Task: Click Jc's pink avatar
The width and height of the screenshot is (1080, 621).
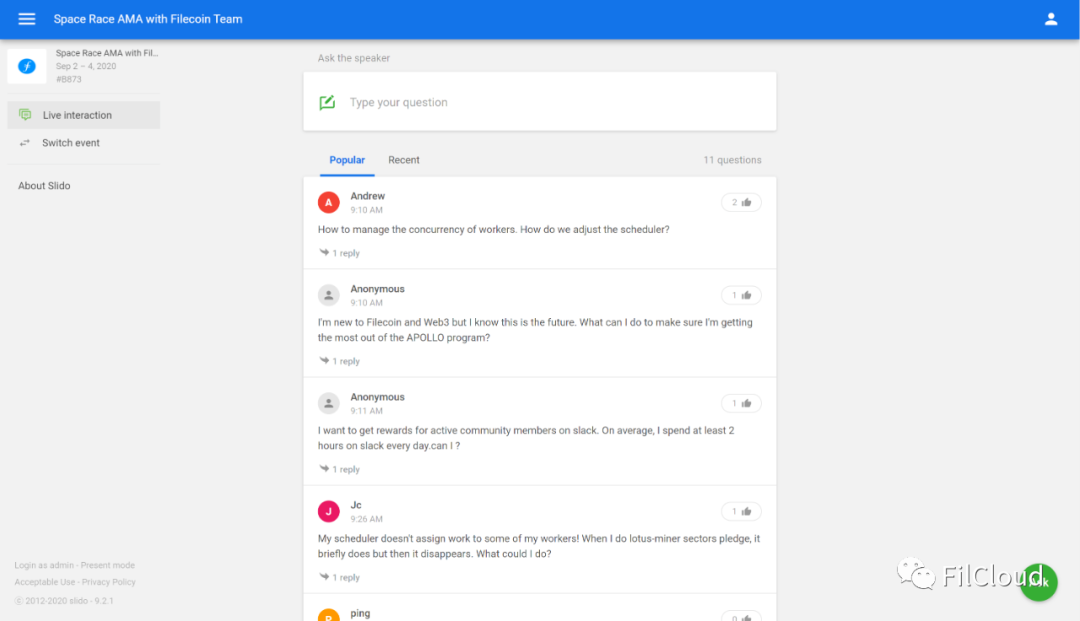Action: tap(329, 512)
